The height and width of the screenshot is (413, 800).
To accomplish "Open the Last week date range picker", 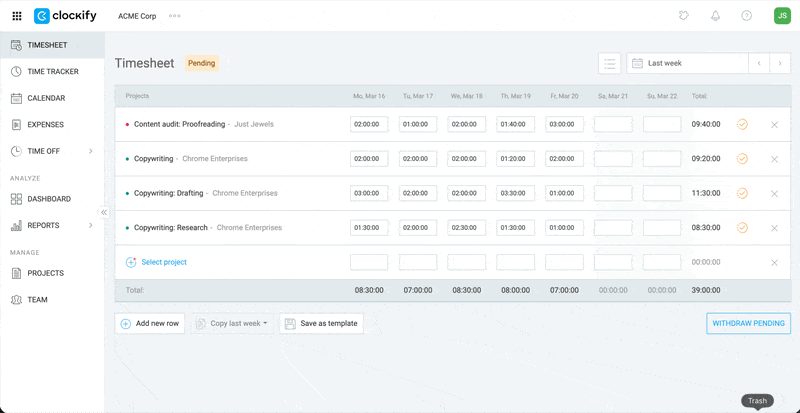I will pos(688,63).
